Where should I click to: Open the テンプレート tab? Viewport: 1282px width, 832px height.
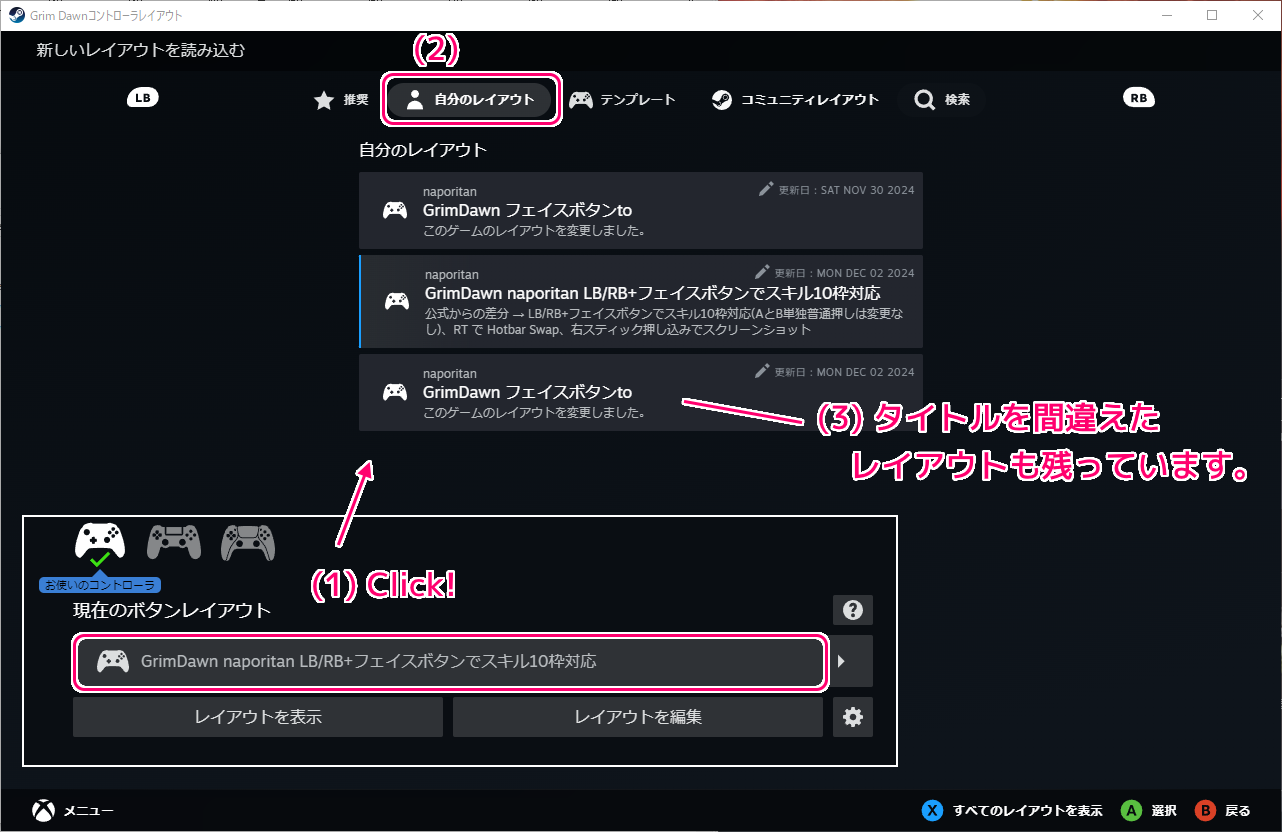[622, 100]
